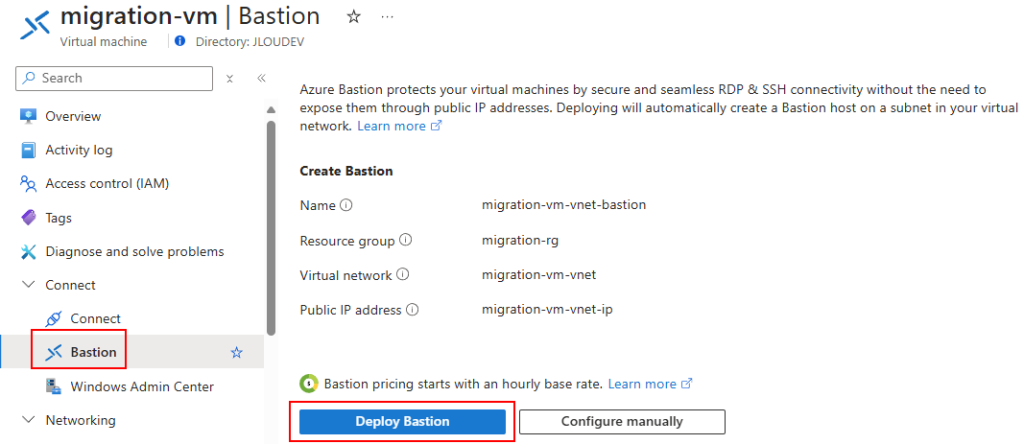Click the Overview monitor icon
Viewport: 1024px width, 444px height.
tap(28, 116)
